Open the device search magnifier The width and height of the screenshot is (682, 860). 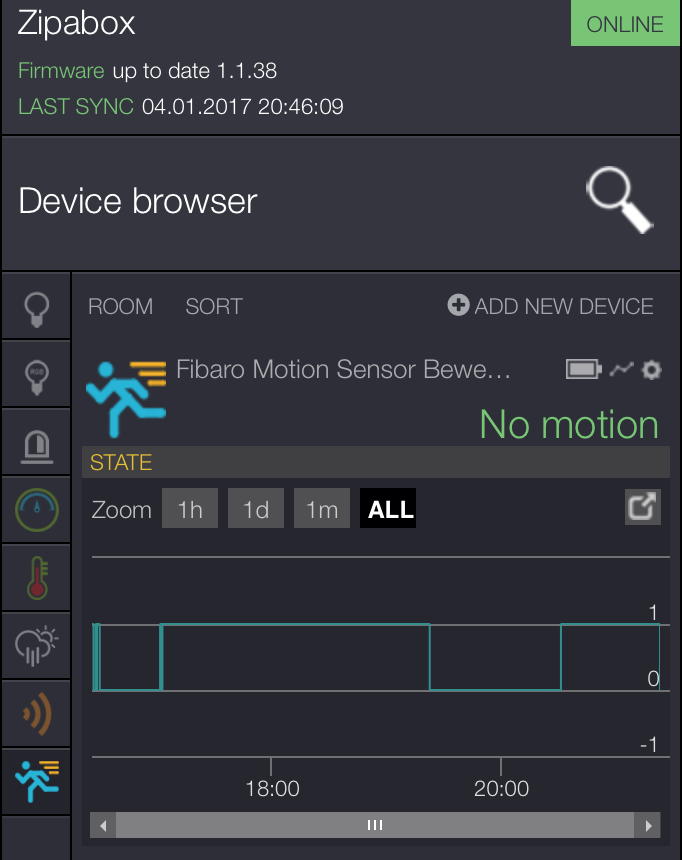619,201
